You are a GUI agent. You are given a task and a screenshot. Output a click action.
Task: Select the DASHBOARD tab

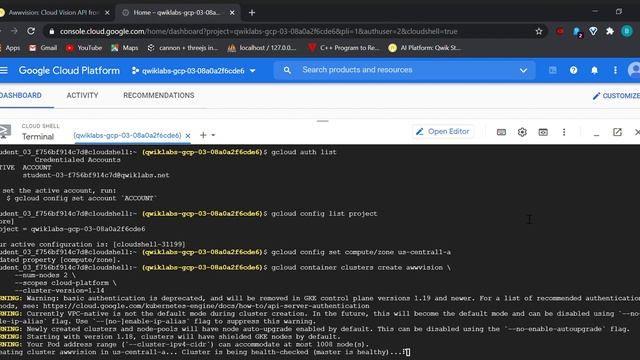pyautogui.click(x=21, y=95)
